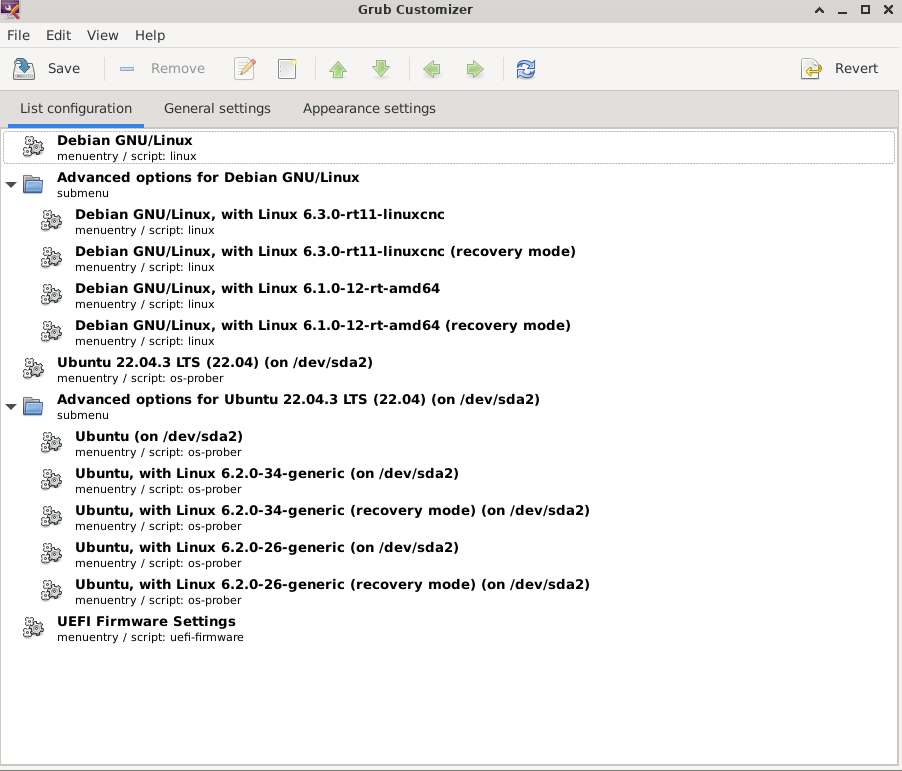Click the green left arrow icon
The width and height of the screenshot is (902, 771).
point(431,69)
